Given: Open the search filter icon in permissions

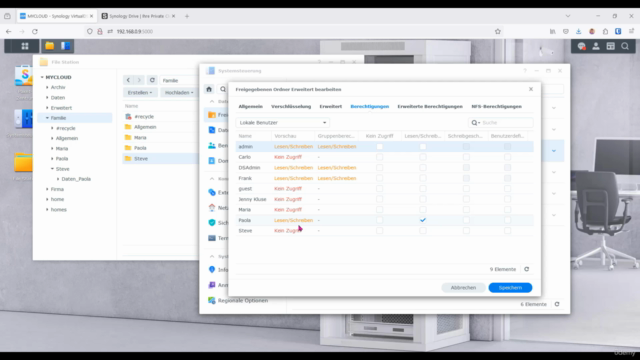Looking at the screenshot, I should click(476, 122).
